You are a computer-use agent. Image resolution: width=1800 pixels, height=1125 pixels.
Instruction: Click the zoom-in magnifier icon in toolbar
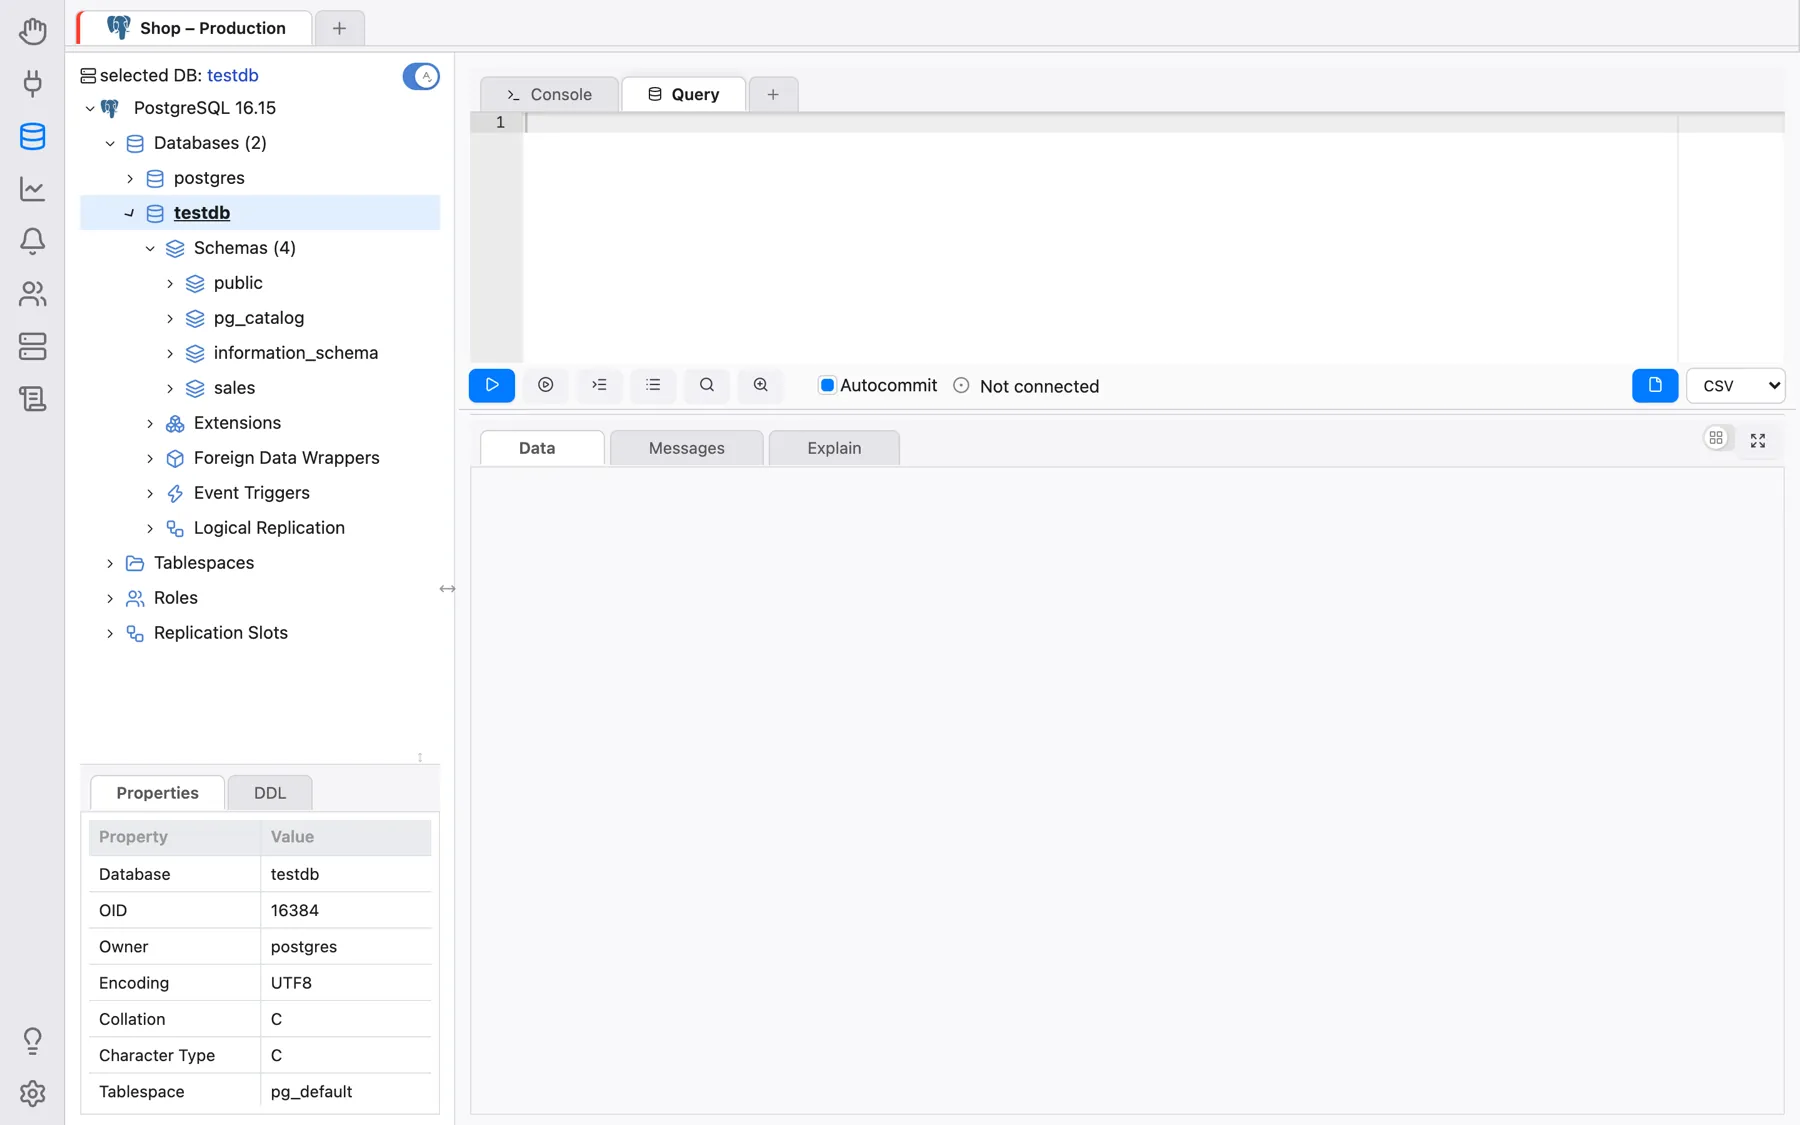click(761, 385)
